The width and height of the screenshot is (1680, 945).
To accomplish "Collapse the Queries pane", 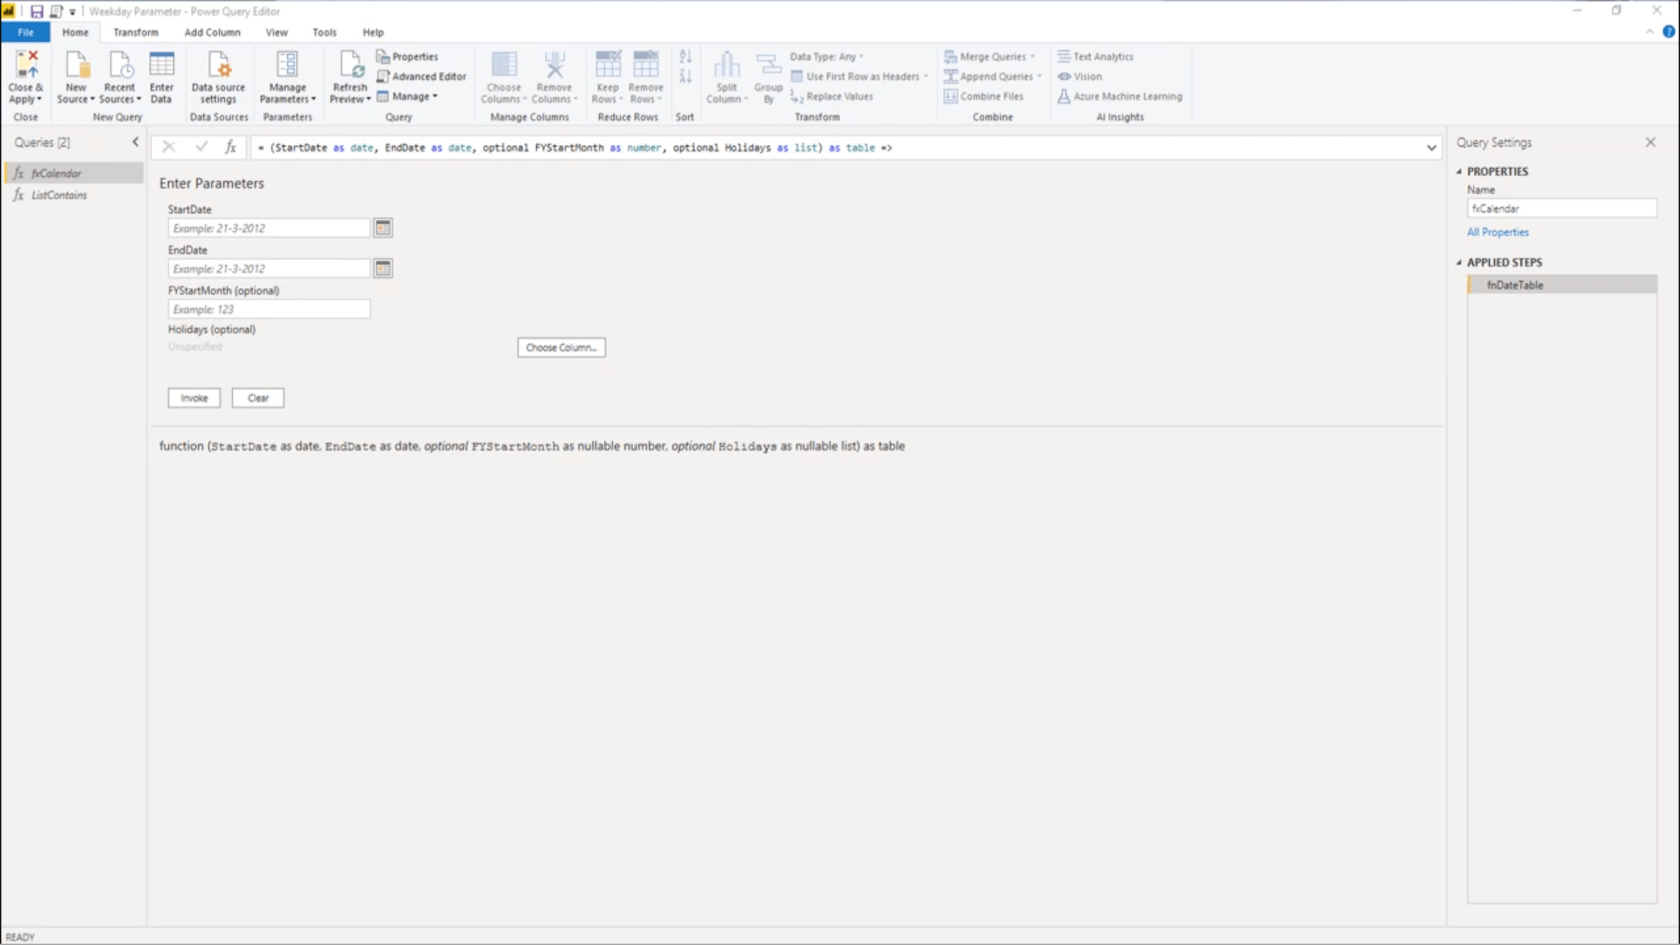I will (x=136, y=142).
